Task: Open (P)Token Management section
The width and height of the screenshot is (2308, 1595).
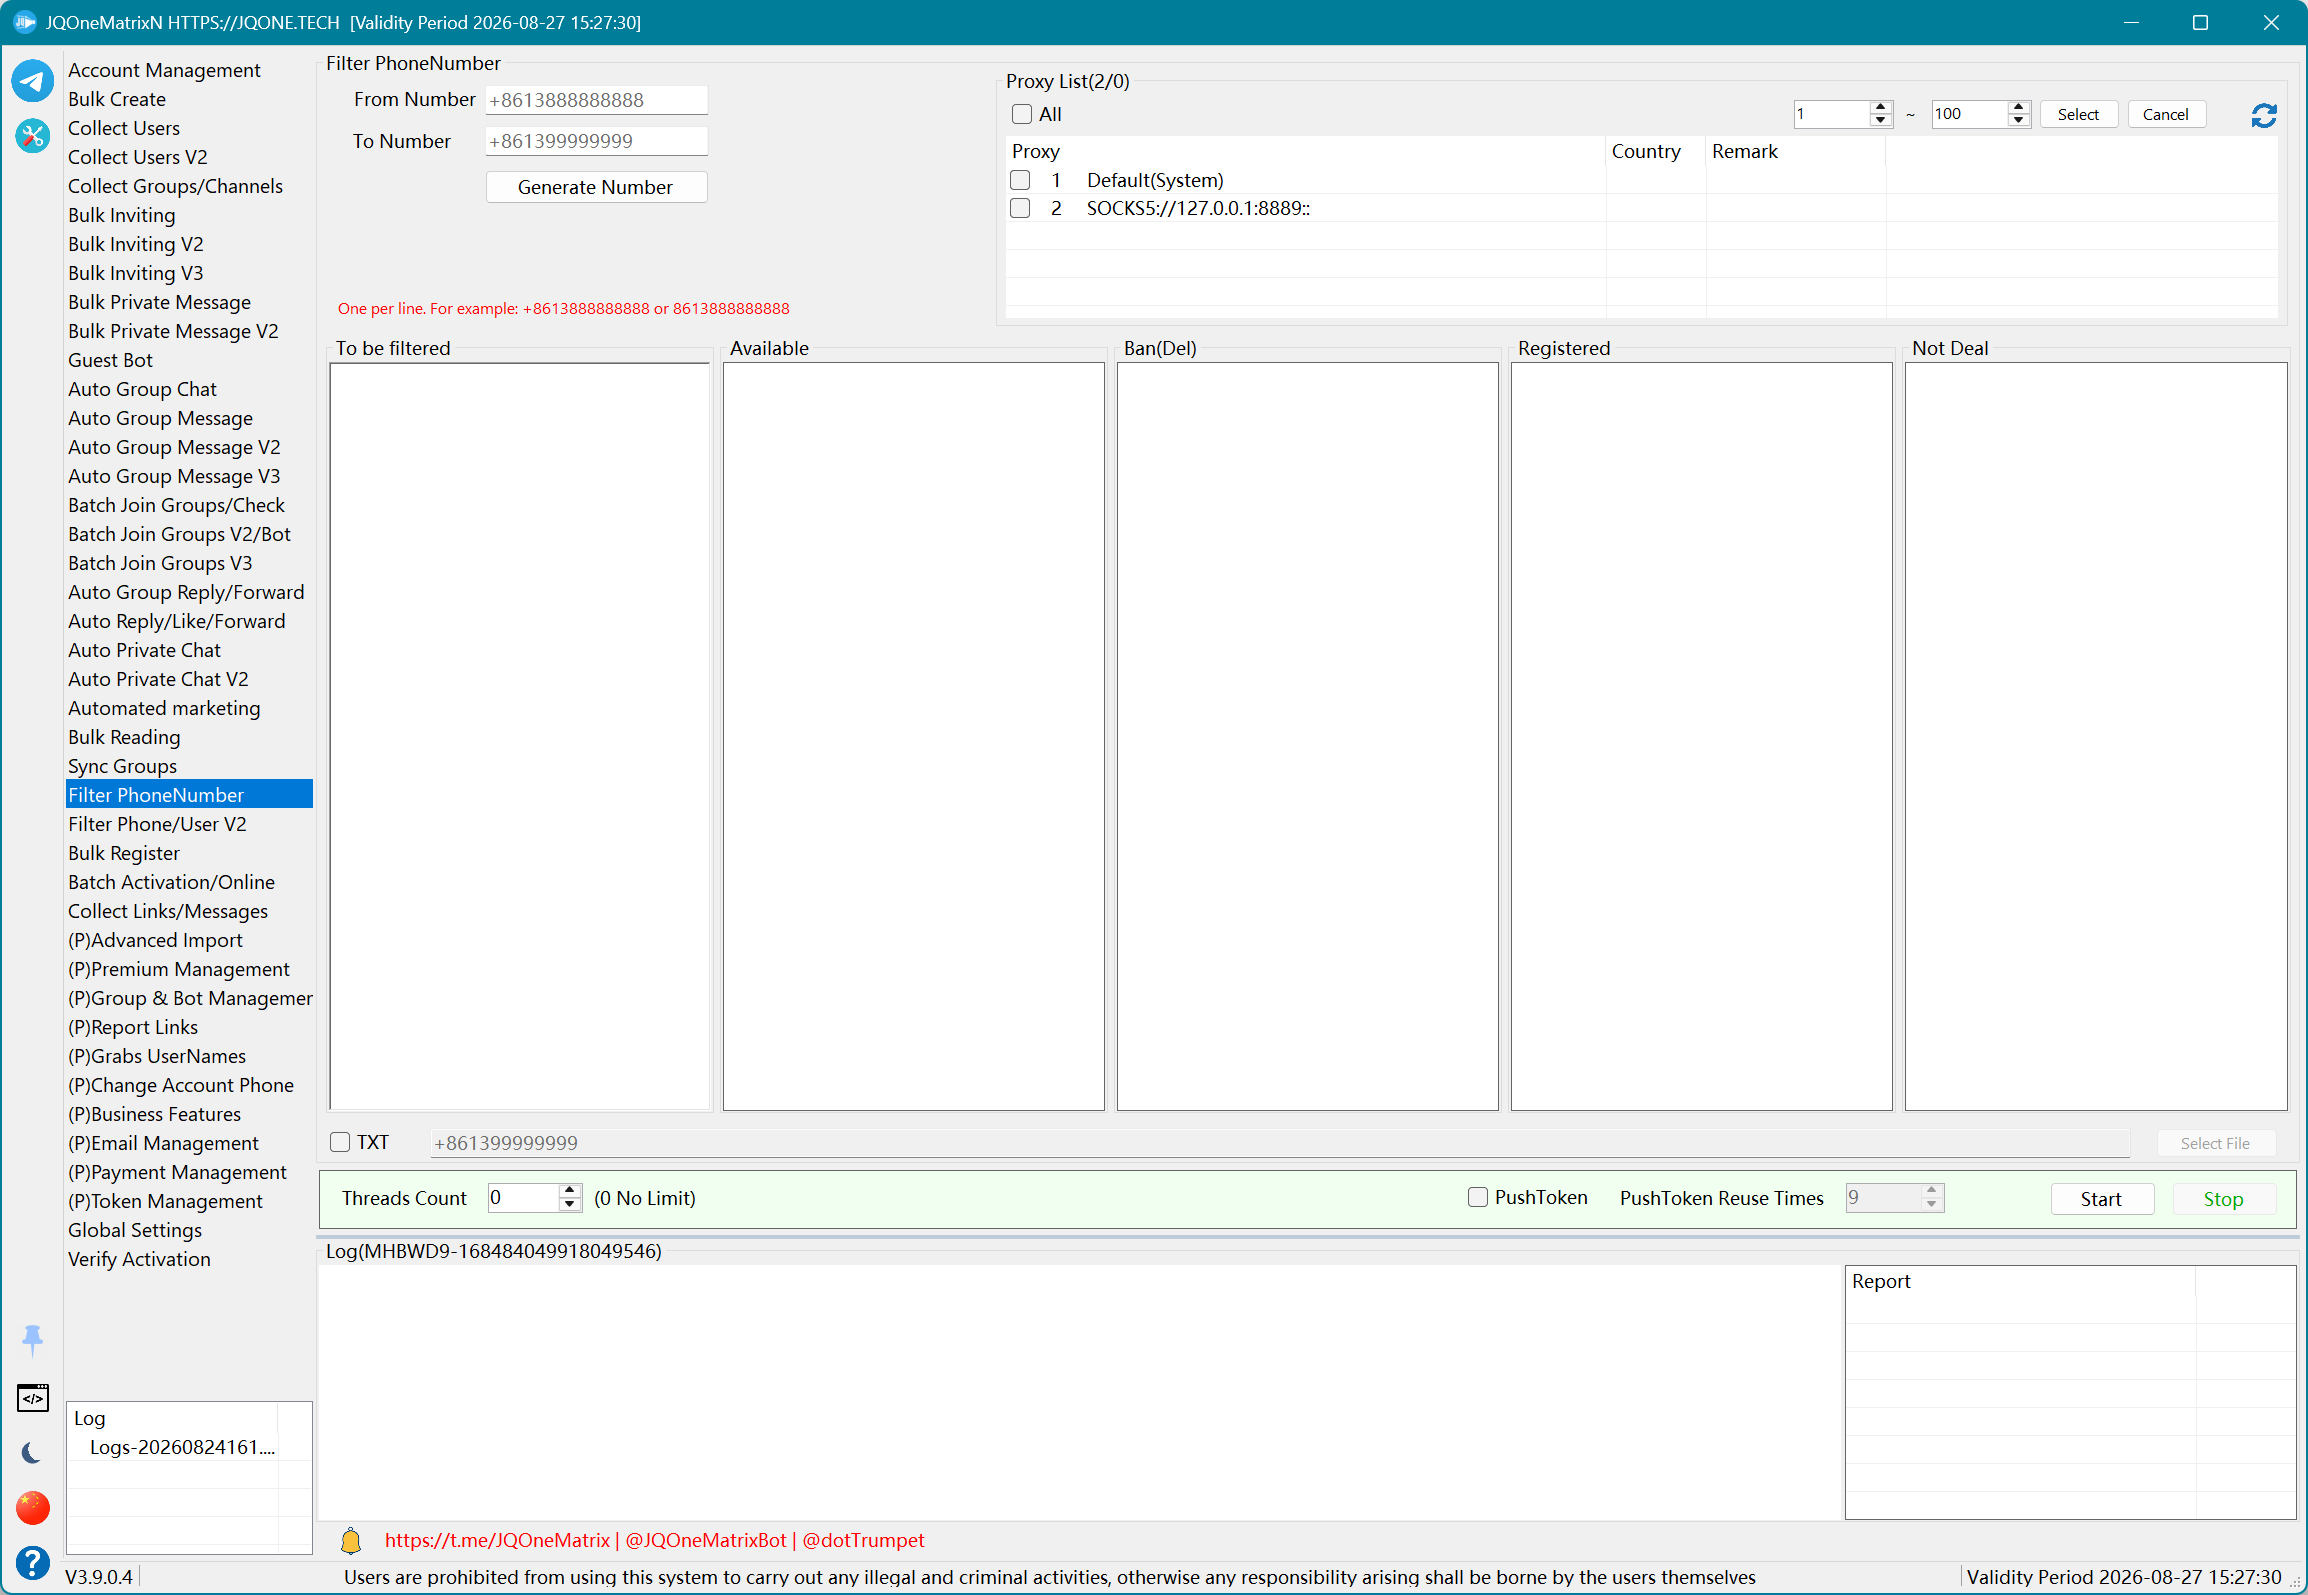Action: (165, 1201)
